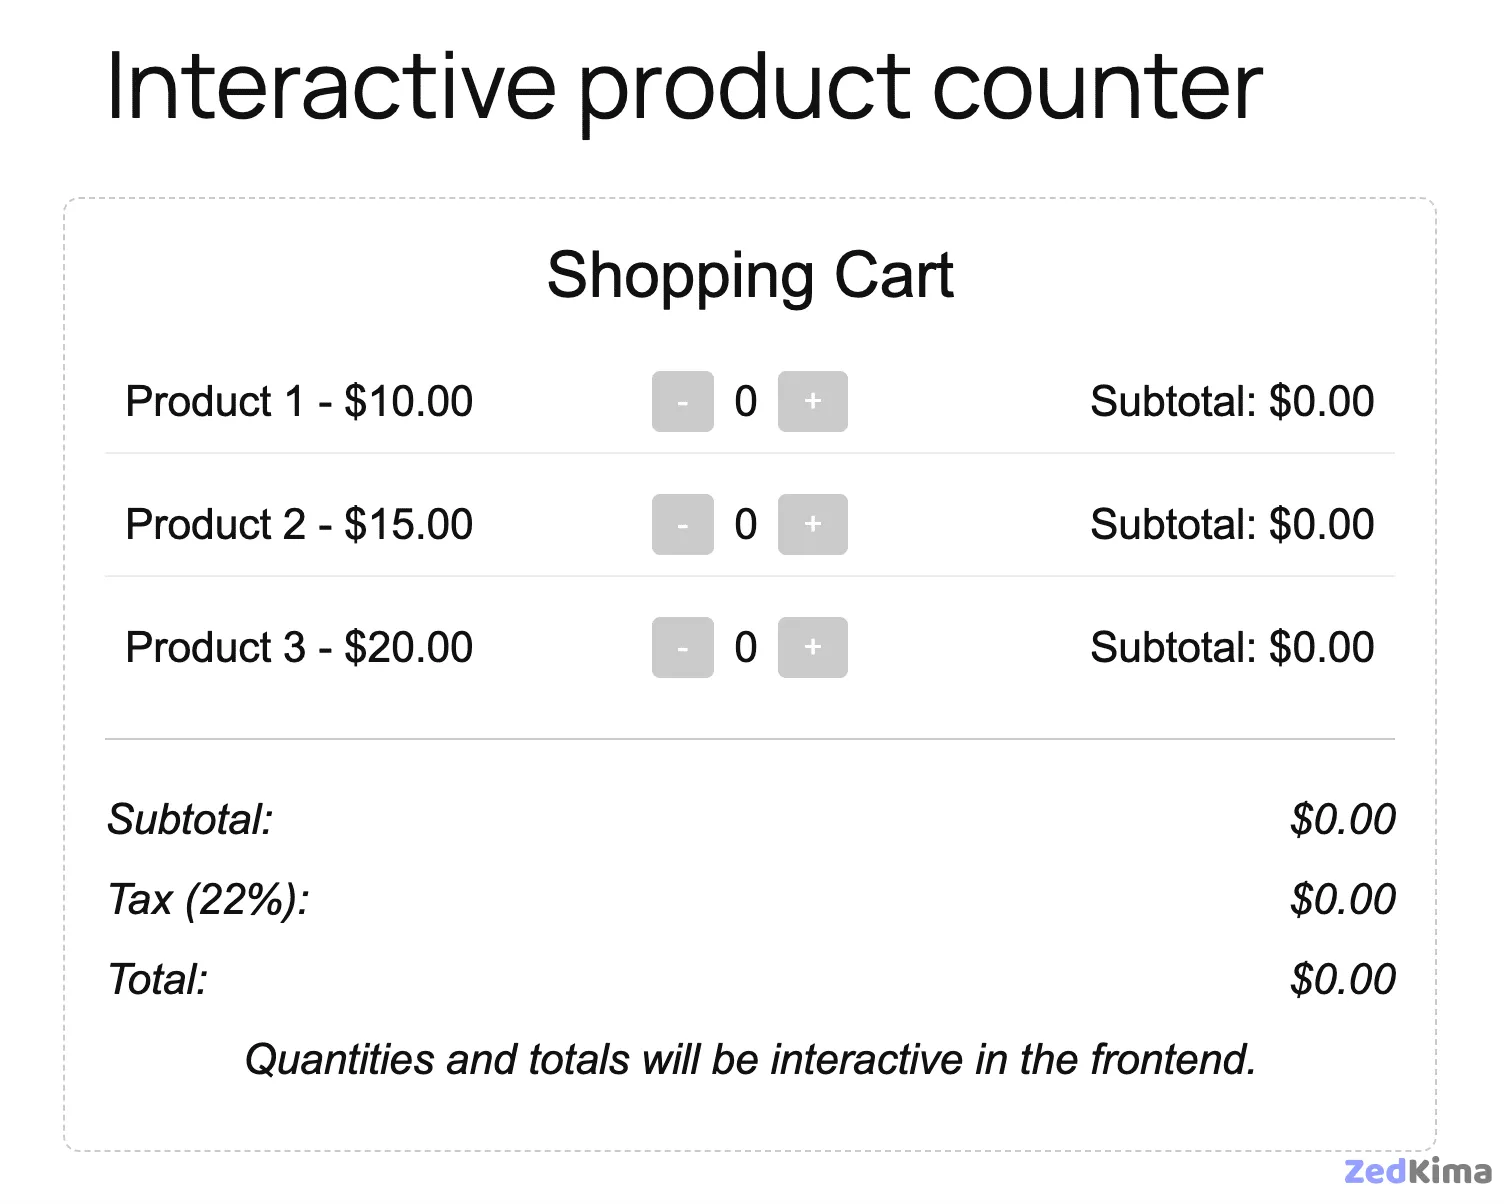The image size is (1512, 1204).
Task: Open the ZedKima logo link
Action: (x=1417, y=1171)
